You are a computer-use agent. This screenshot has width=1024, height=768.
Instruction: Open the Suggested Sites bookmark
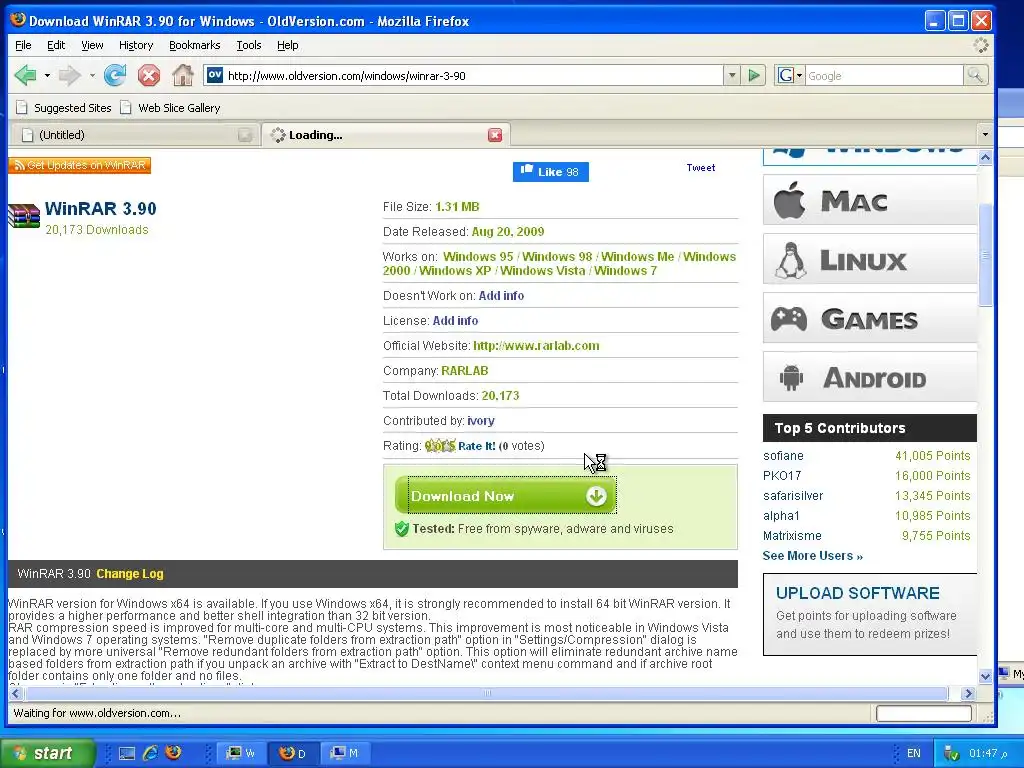point(63,108)
